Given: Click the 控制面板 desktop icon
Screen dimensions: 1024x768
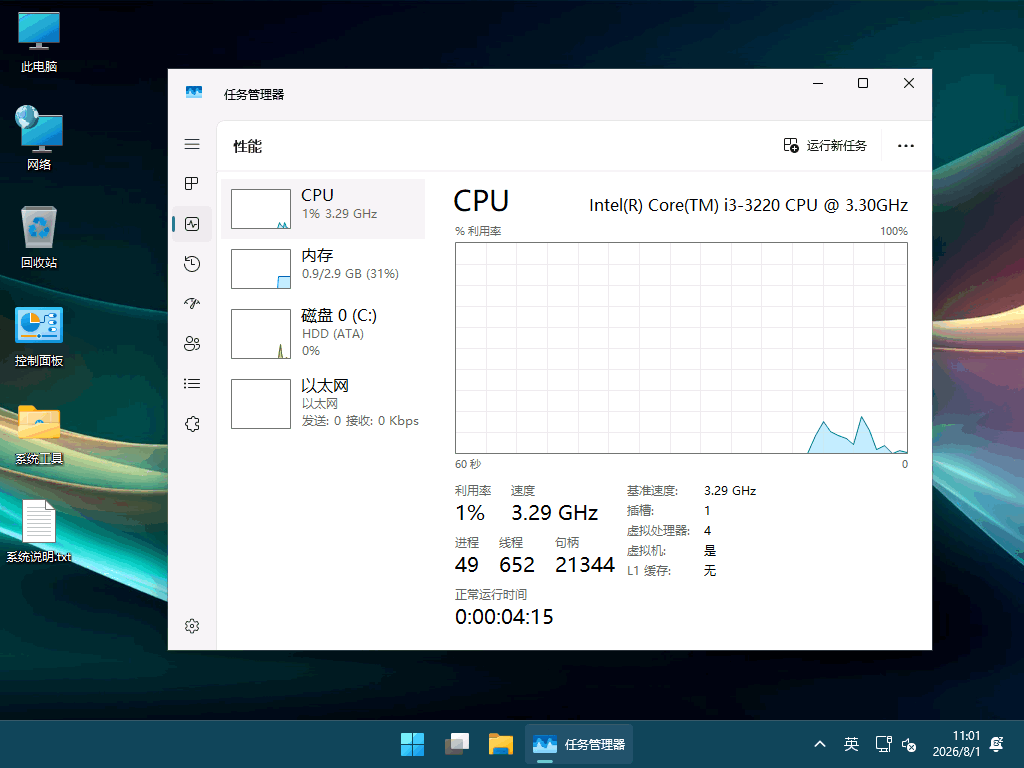Looking at the screenshot, I should tap(39, 337).
